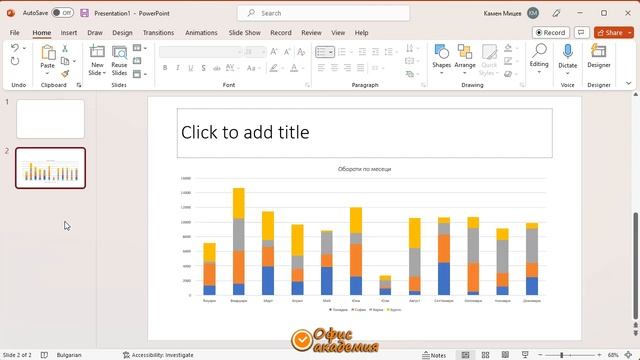
Task: Select slide 1 thumbnail
Action: tap(51, 119)
